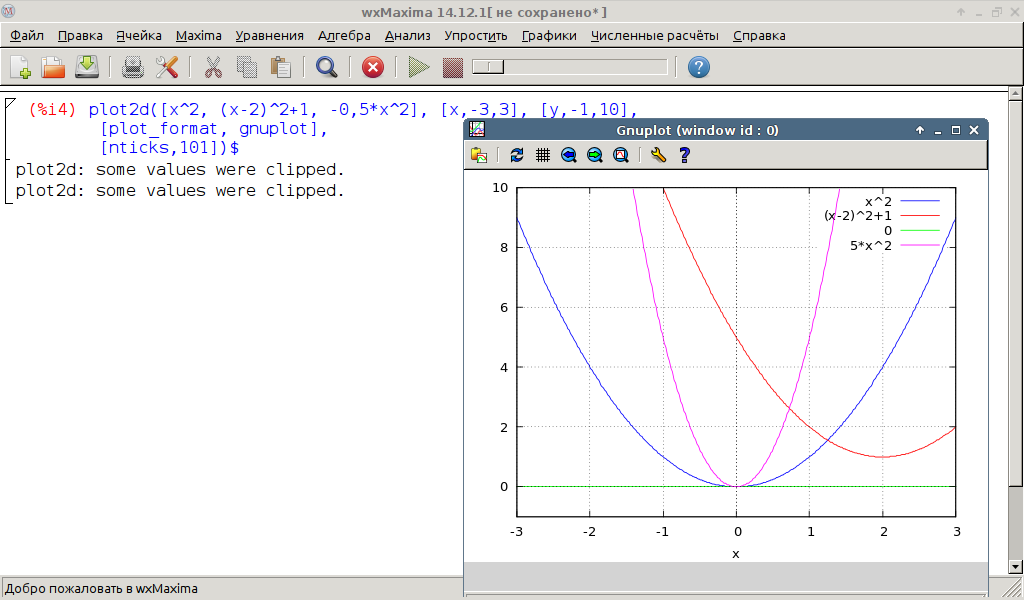Screen dimensions: 1024x600
Task: Open wxMaxima configuration (tools icon)
Action: [x=166, y=67]
